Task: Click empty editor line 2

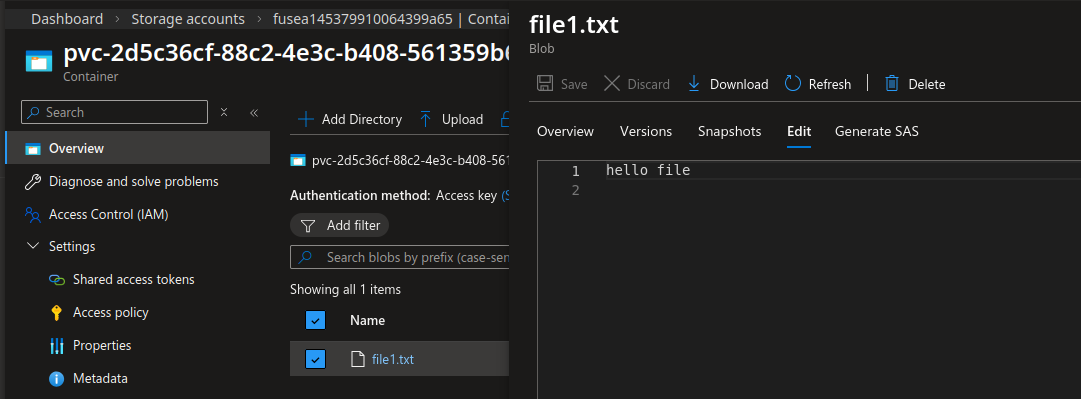Action: pyautogui.click(x=843, y=190)
